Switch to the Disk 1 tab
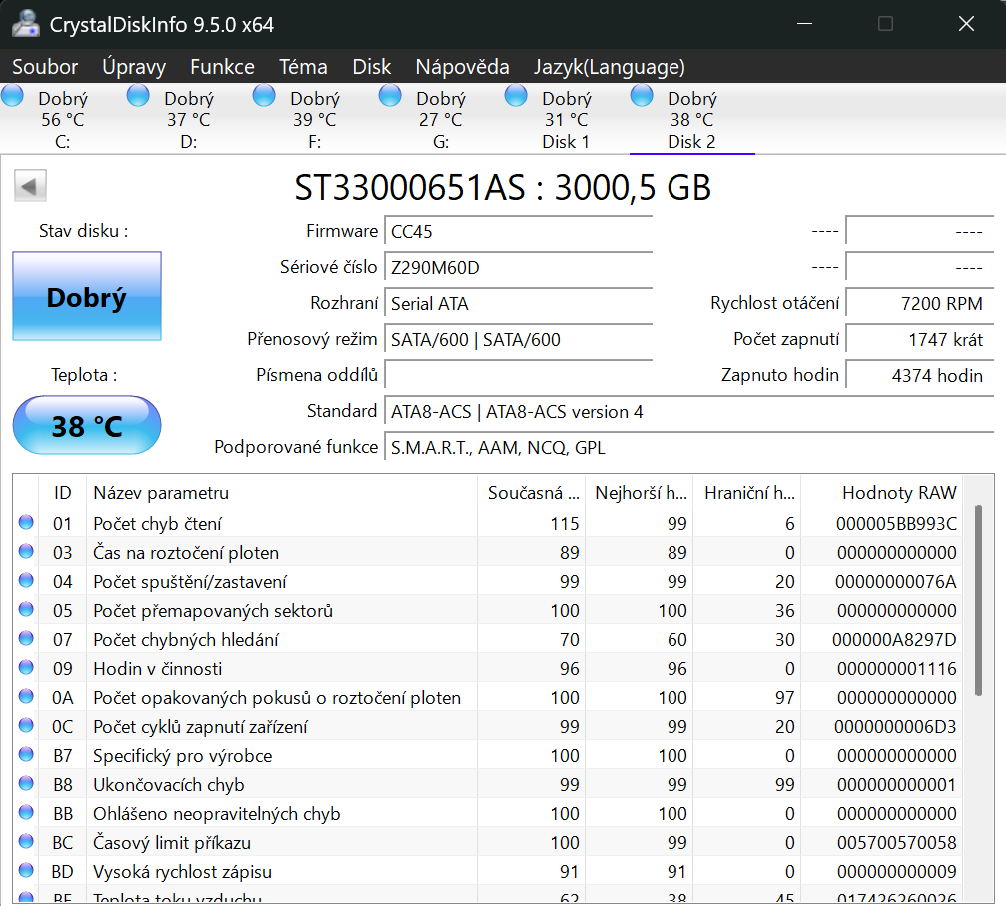 566,120
